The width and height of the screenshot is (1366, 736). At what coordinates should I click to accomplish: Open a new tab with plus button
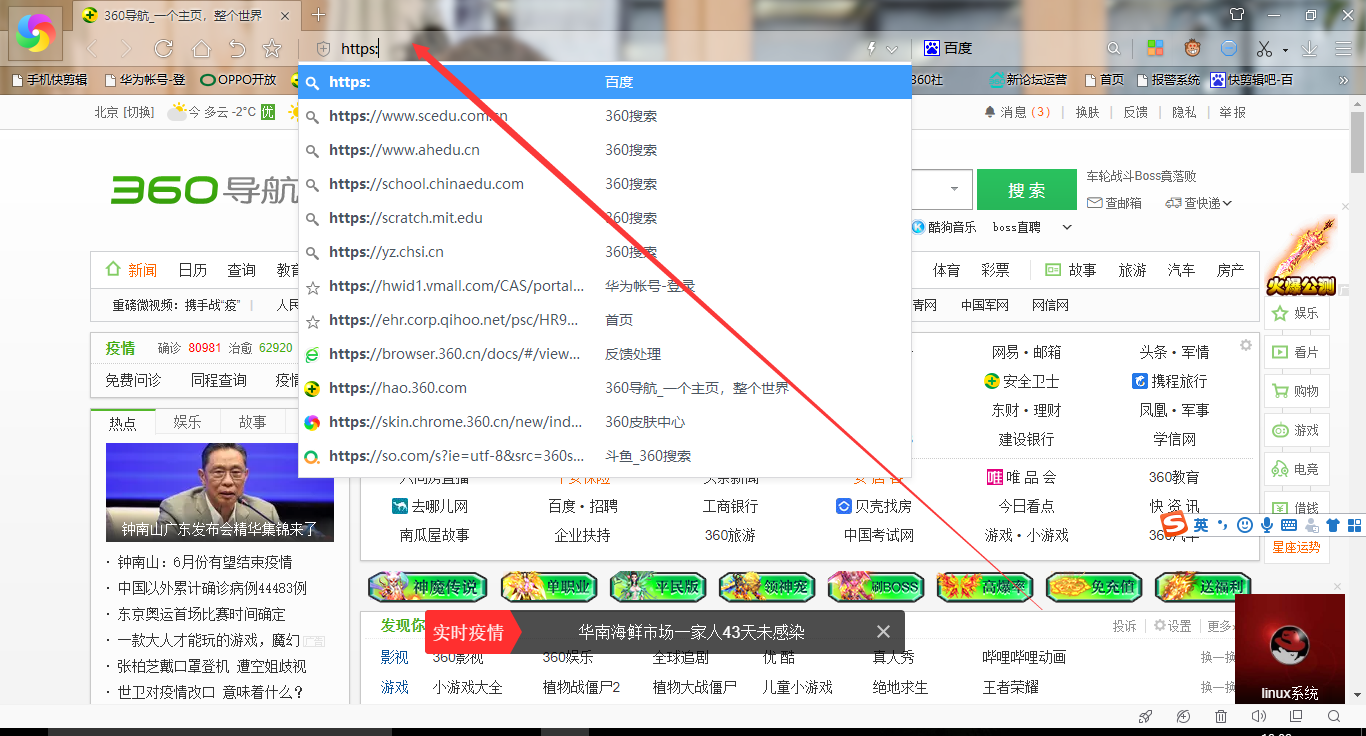[x=318, y=14]
